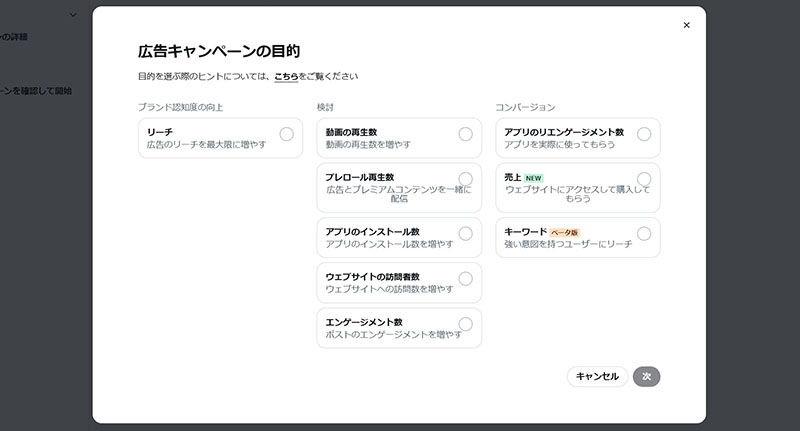Select the 売上 radio button
This screenshot has height=431, width=800.
[x=644, y=179]
